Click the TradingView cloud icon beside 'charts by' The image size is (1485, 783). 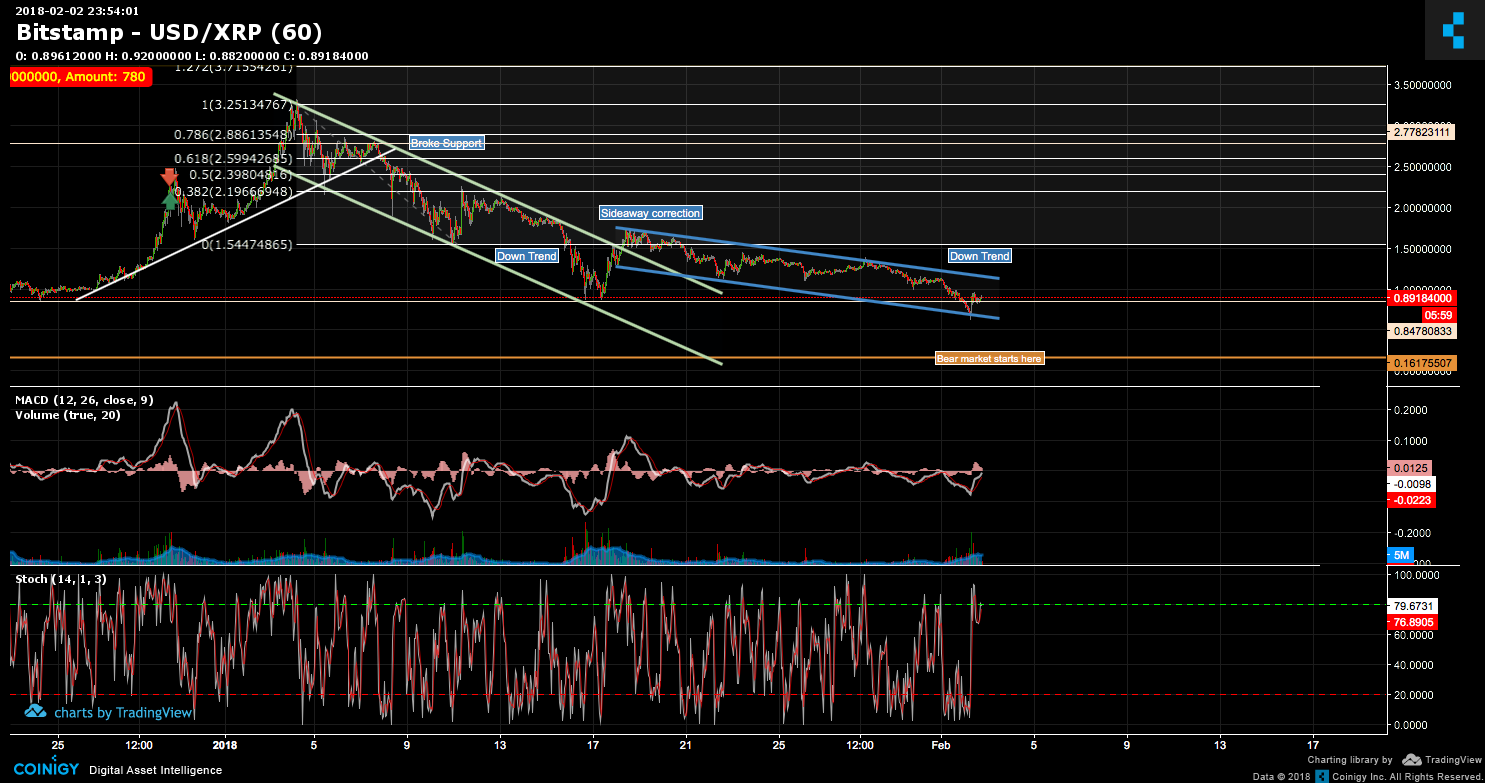pos(36,712)
